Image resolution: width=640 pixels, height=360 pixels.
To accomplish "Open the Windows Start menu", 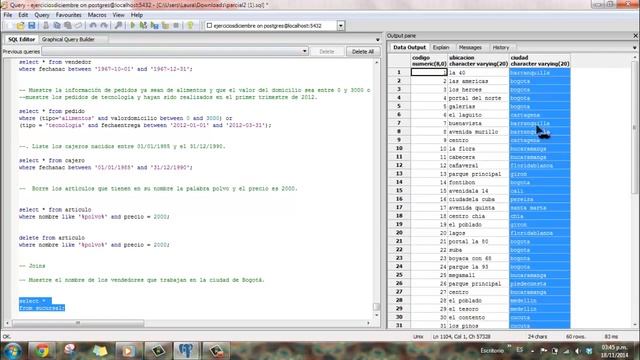I will click(13, 351).
